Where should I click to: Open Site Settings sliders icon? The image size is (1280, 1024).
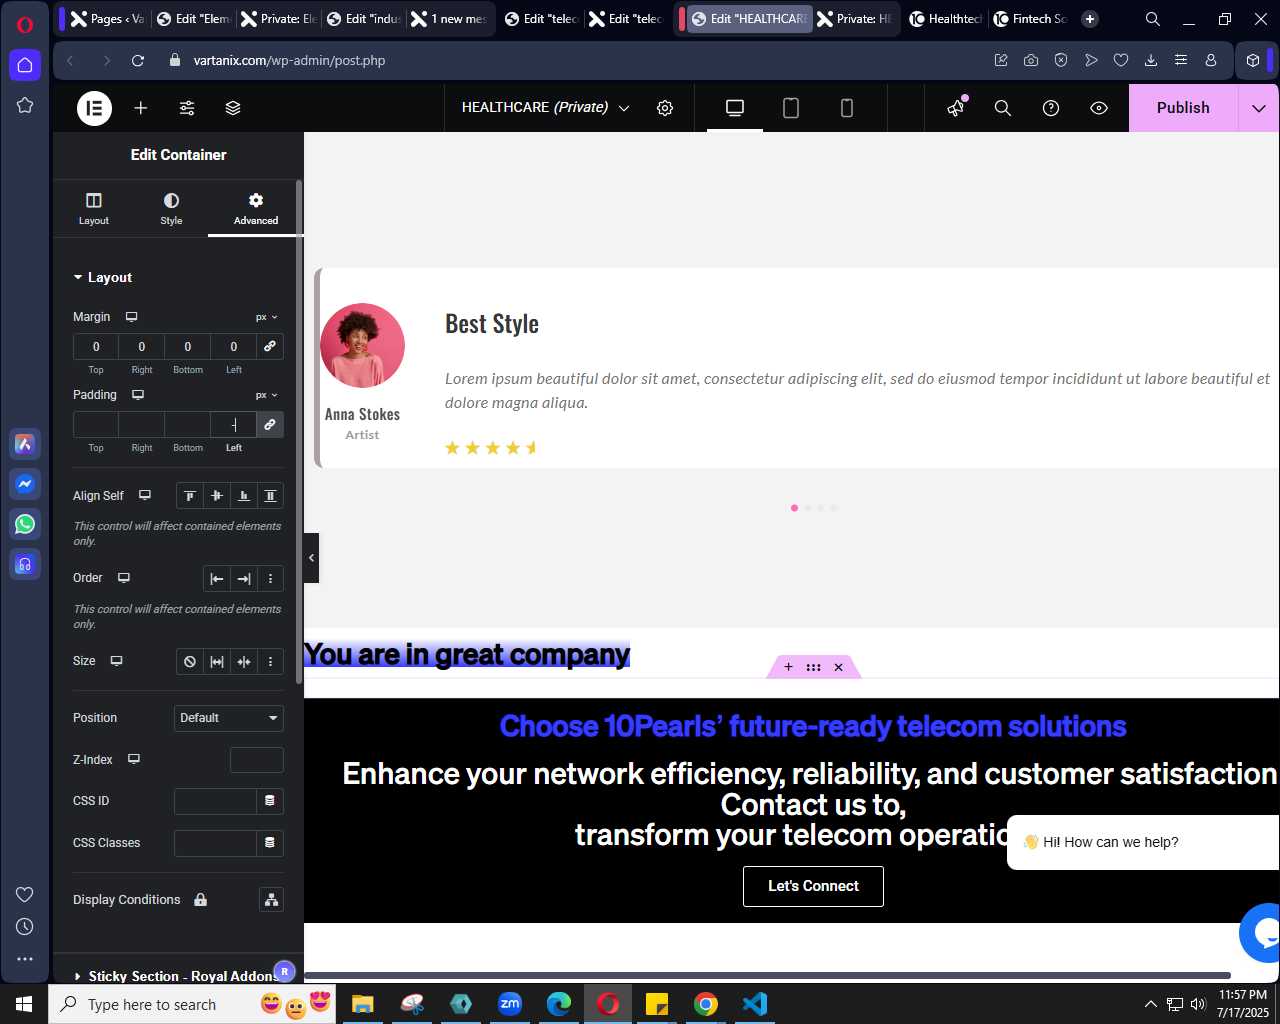click(187, 108)
